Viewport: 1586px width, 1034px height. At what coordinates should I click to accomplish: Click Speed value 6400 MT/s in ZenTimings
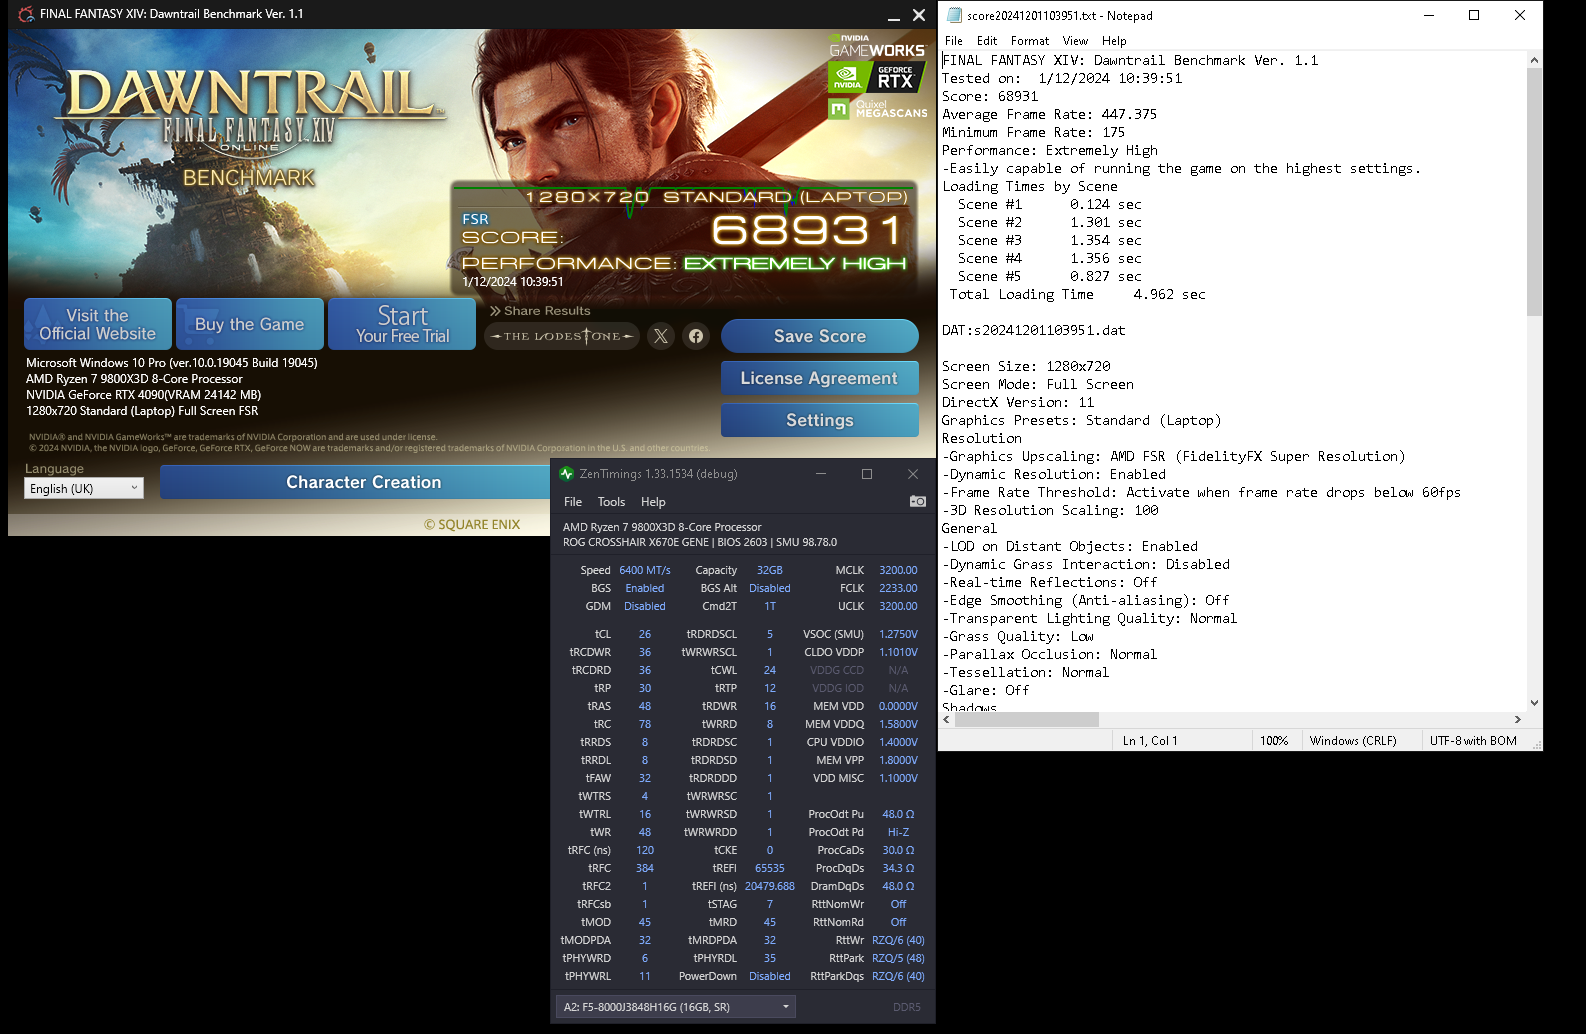click(x=645, y=570)
